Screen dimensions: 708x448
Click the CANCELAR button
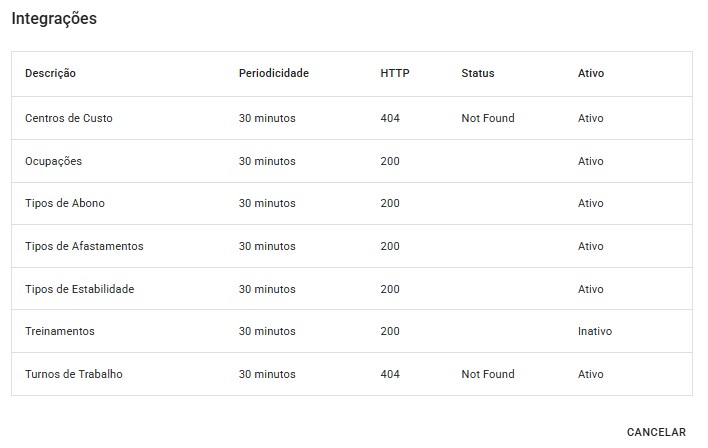pyautogui.click(x=656, y=432)
